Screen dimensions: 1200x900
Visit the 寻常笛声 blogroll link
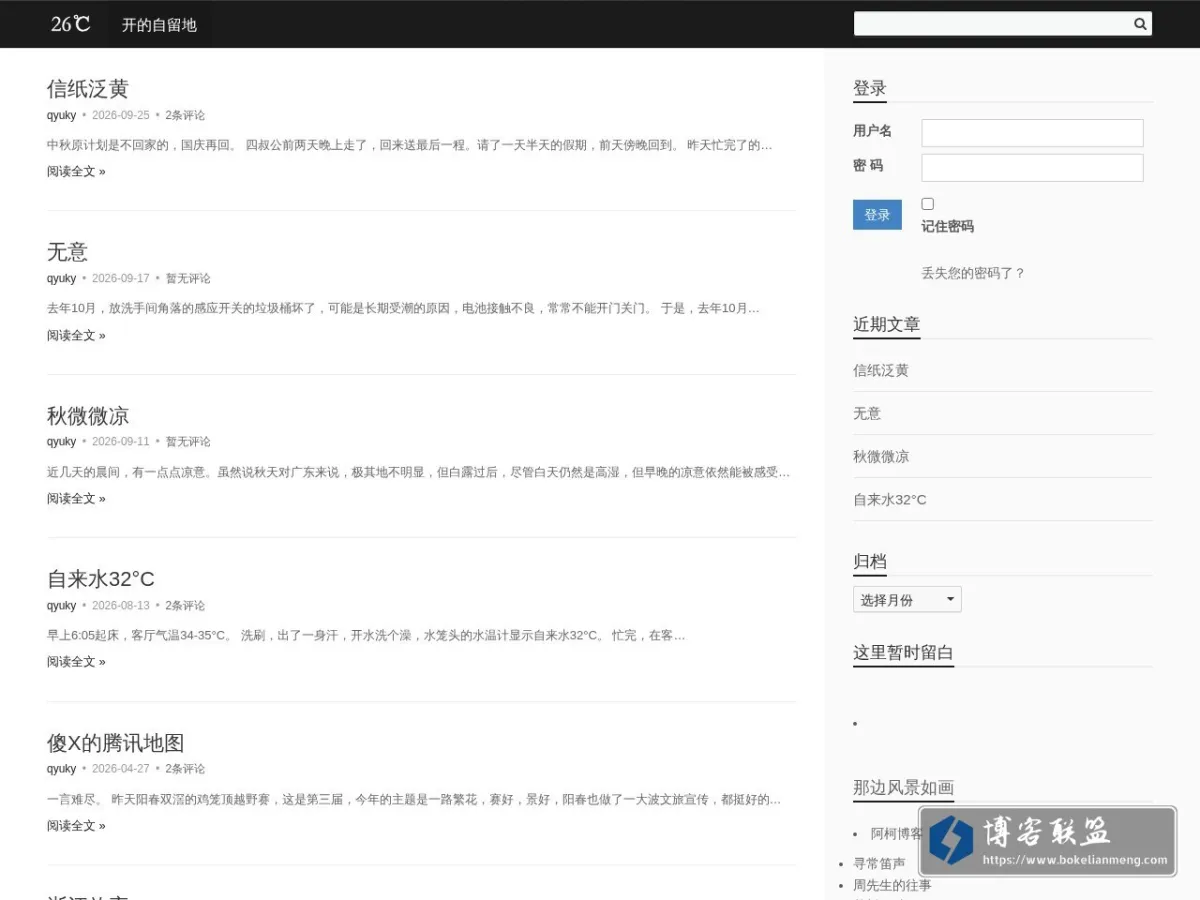pyautogui.click(x=879, y=863)
